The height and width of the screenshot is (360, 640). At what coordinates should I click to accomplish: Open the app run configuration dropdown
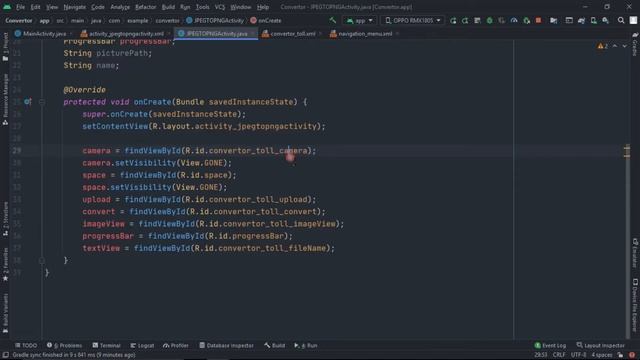(x=360, y=20)
